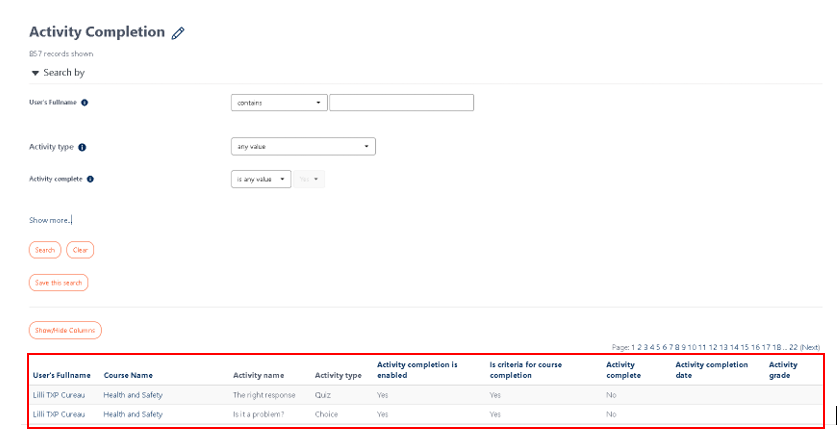The width and height of the screenshot is (840, 437).
Task: Sort by Activity type column header
Action: (338, 375)
